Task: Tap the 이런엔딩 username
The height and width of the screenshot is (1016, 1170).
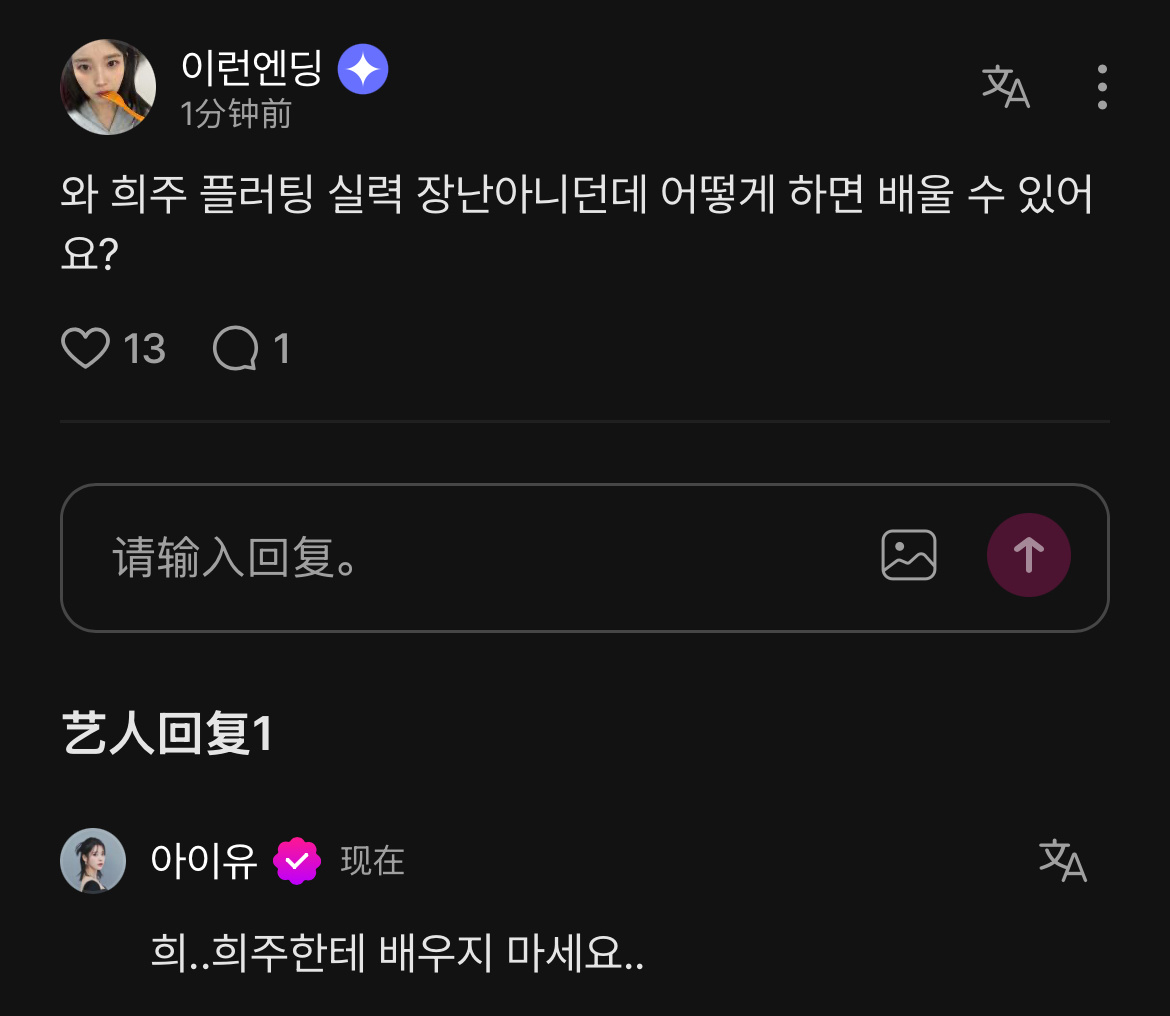Action: (x=252, y=68)
